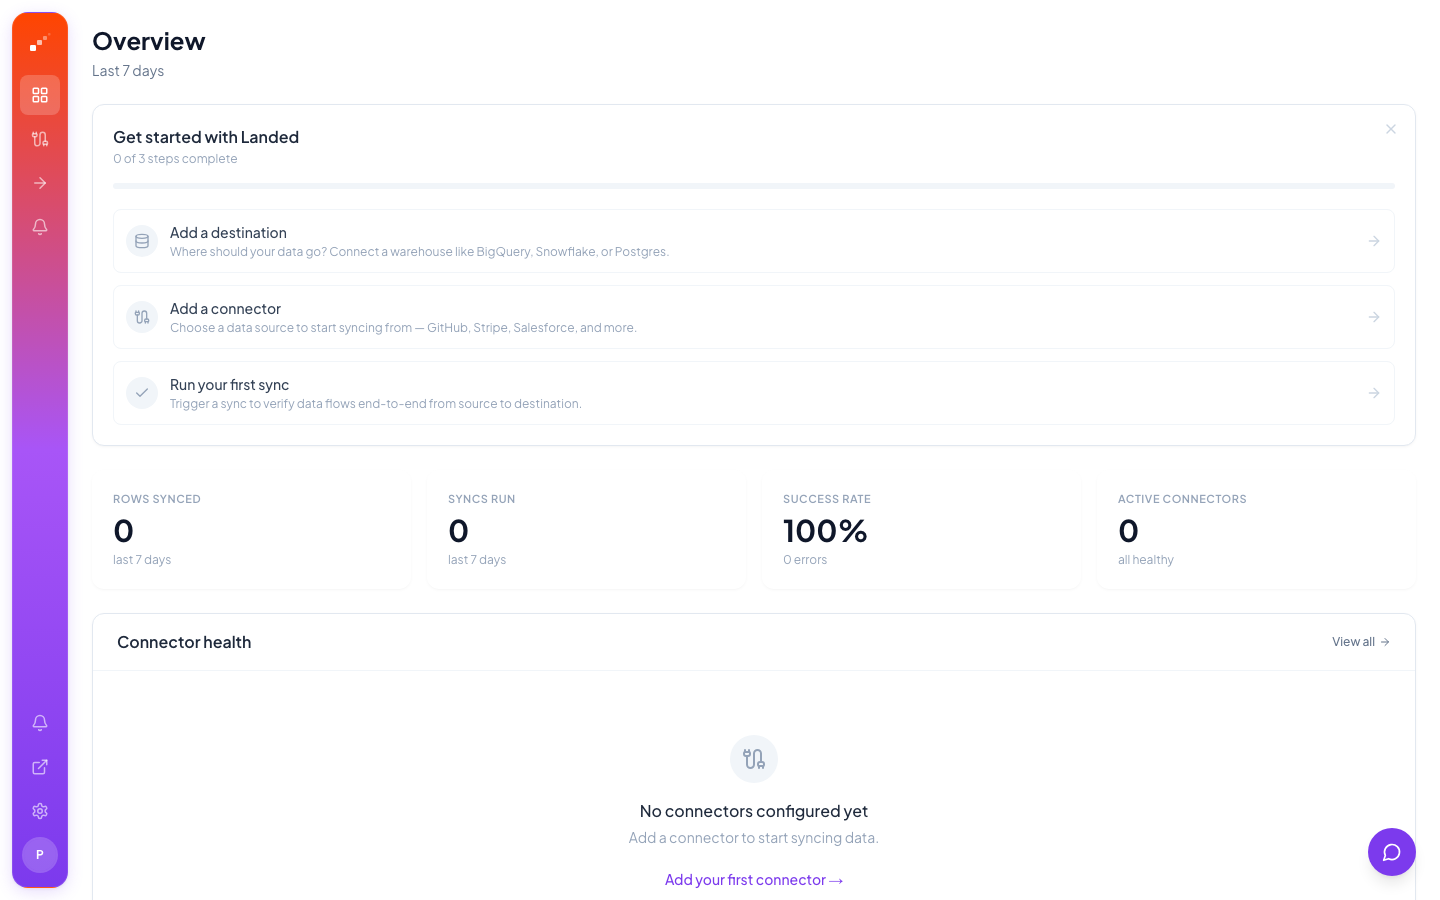
Task: Open Syncs via the arrow sidebar icon
Action: point(40,183)
